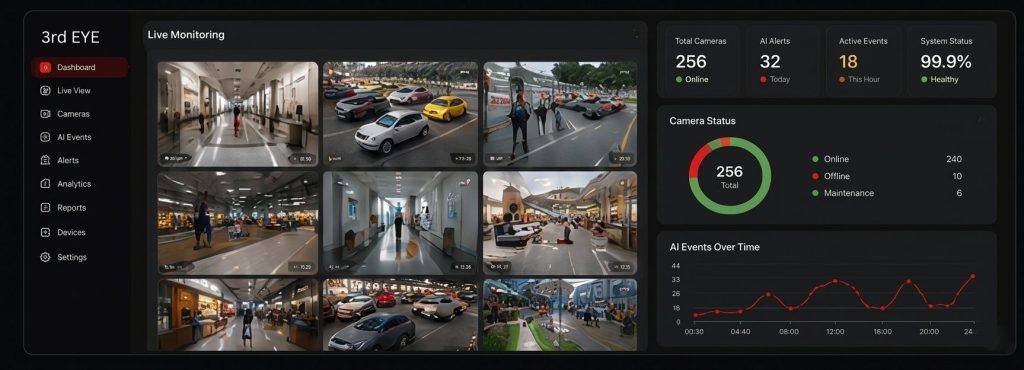Open the Analytics menu item

pos(65,184)
